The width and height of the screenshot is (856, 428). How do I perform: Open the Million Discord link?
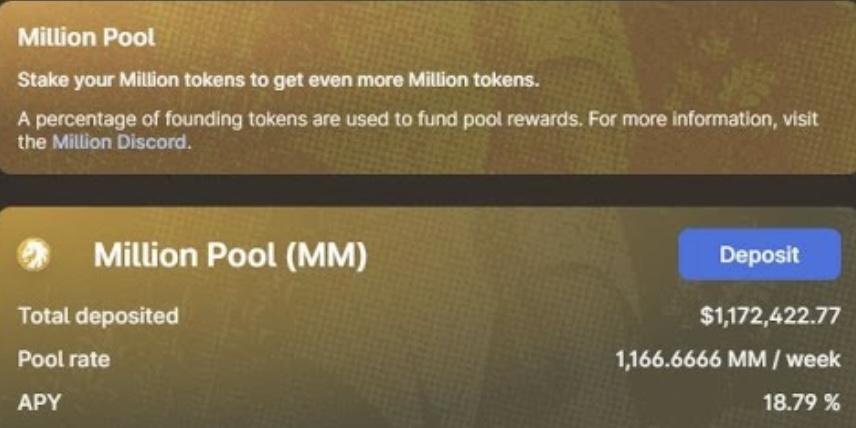[120, 142]
